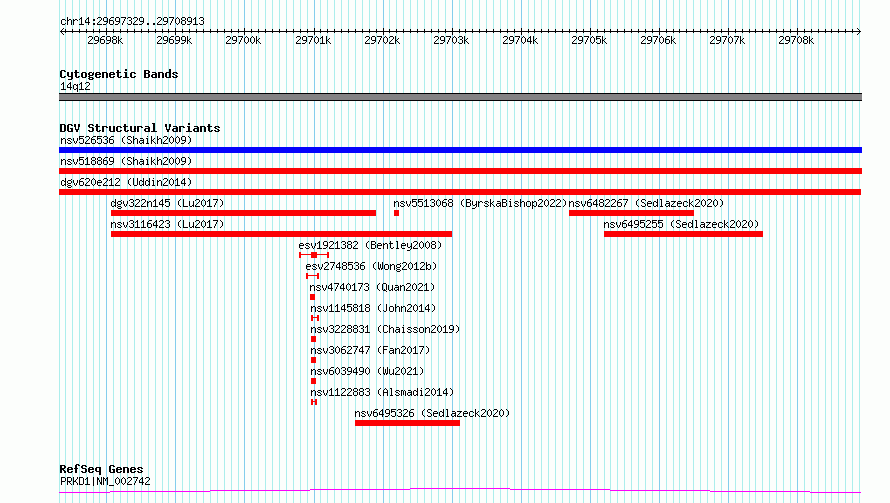Click the nsv1145818 variant glyph
Image resolution: width=890 pixels, height=503 pixels.
315,318
